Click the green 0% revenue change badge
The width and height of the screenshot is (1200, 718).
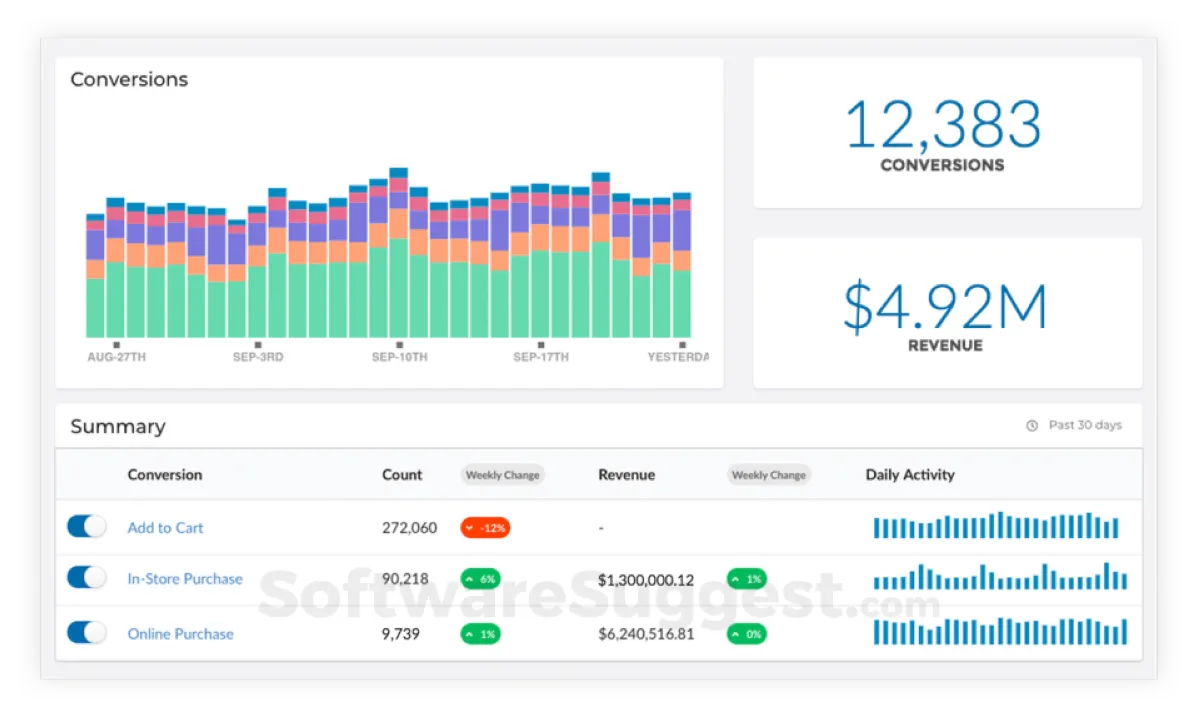pyautogui.click(x=747, y=634)
